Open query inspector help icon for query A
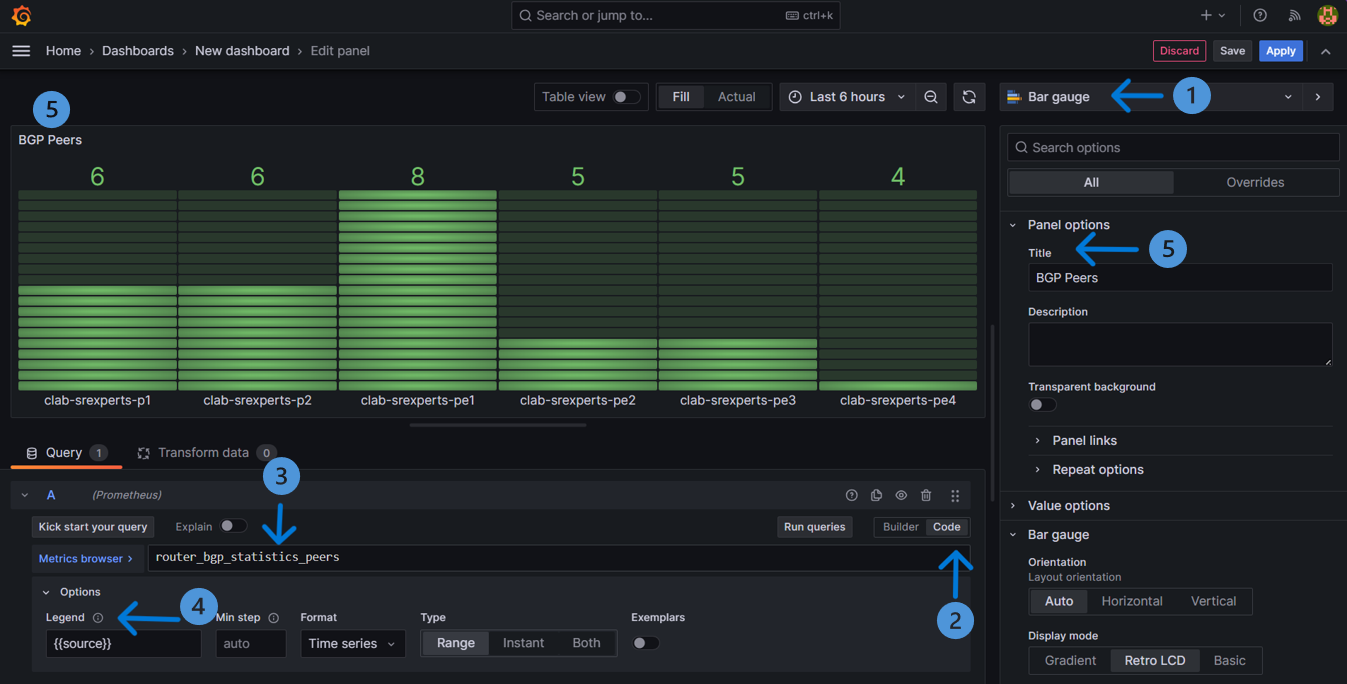Screen dimensions: 1347x684 tap(851, 494)
